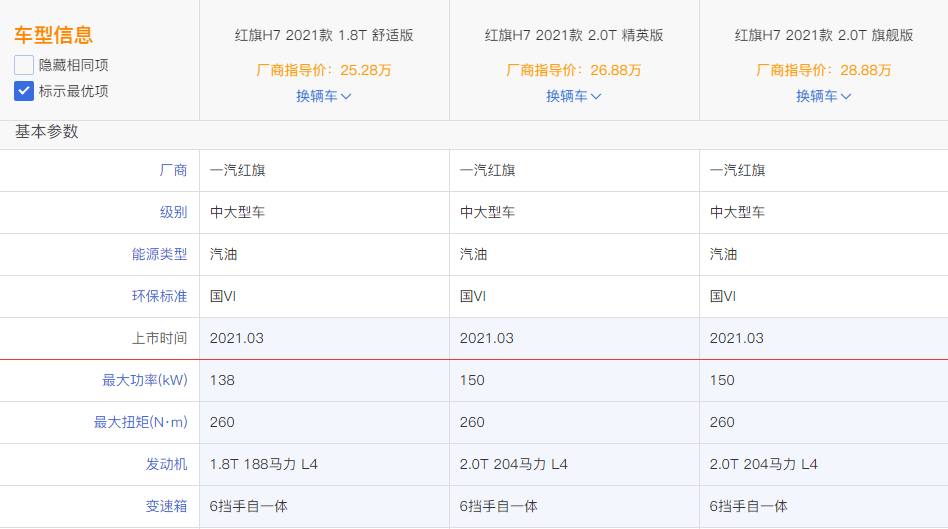Click 中大型车 in the 旗舰版 column
948x529 pixels.
point(738,212)
